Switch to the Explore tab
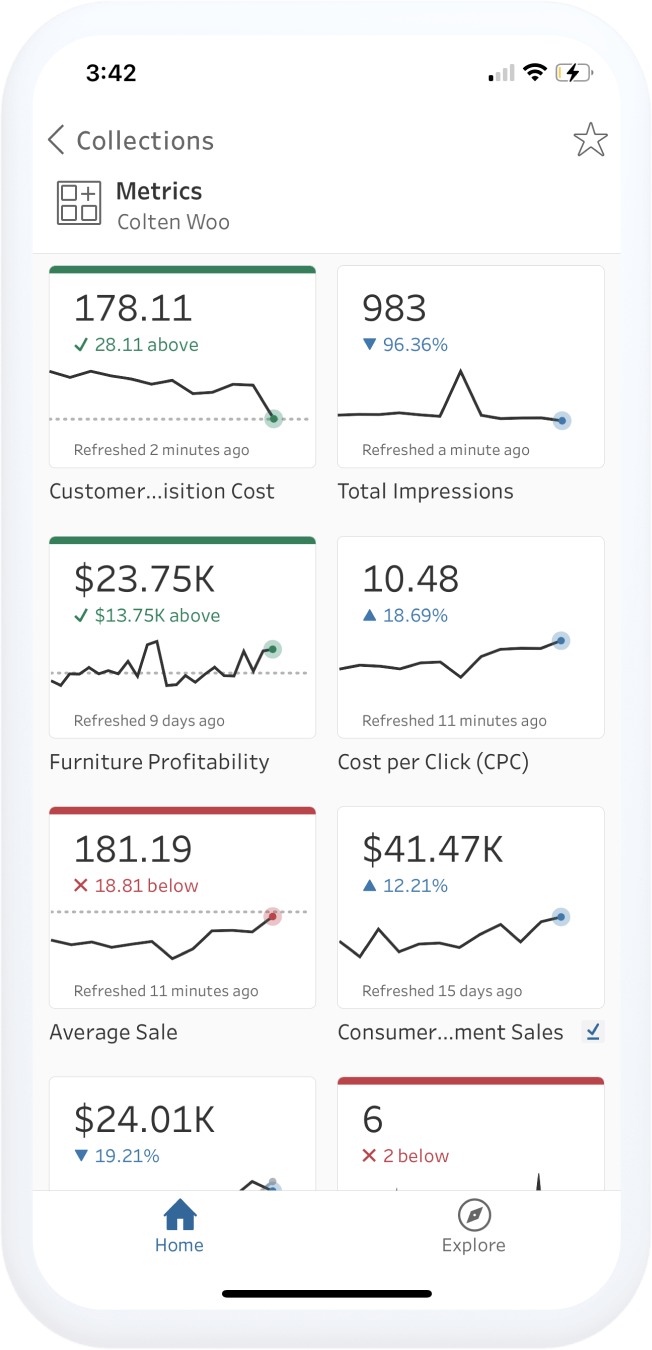Image resolution: width=652 pixels, height=1350 pixels. coord(474,1228)
